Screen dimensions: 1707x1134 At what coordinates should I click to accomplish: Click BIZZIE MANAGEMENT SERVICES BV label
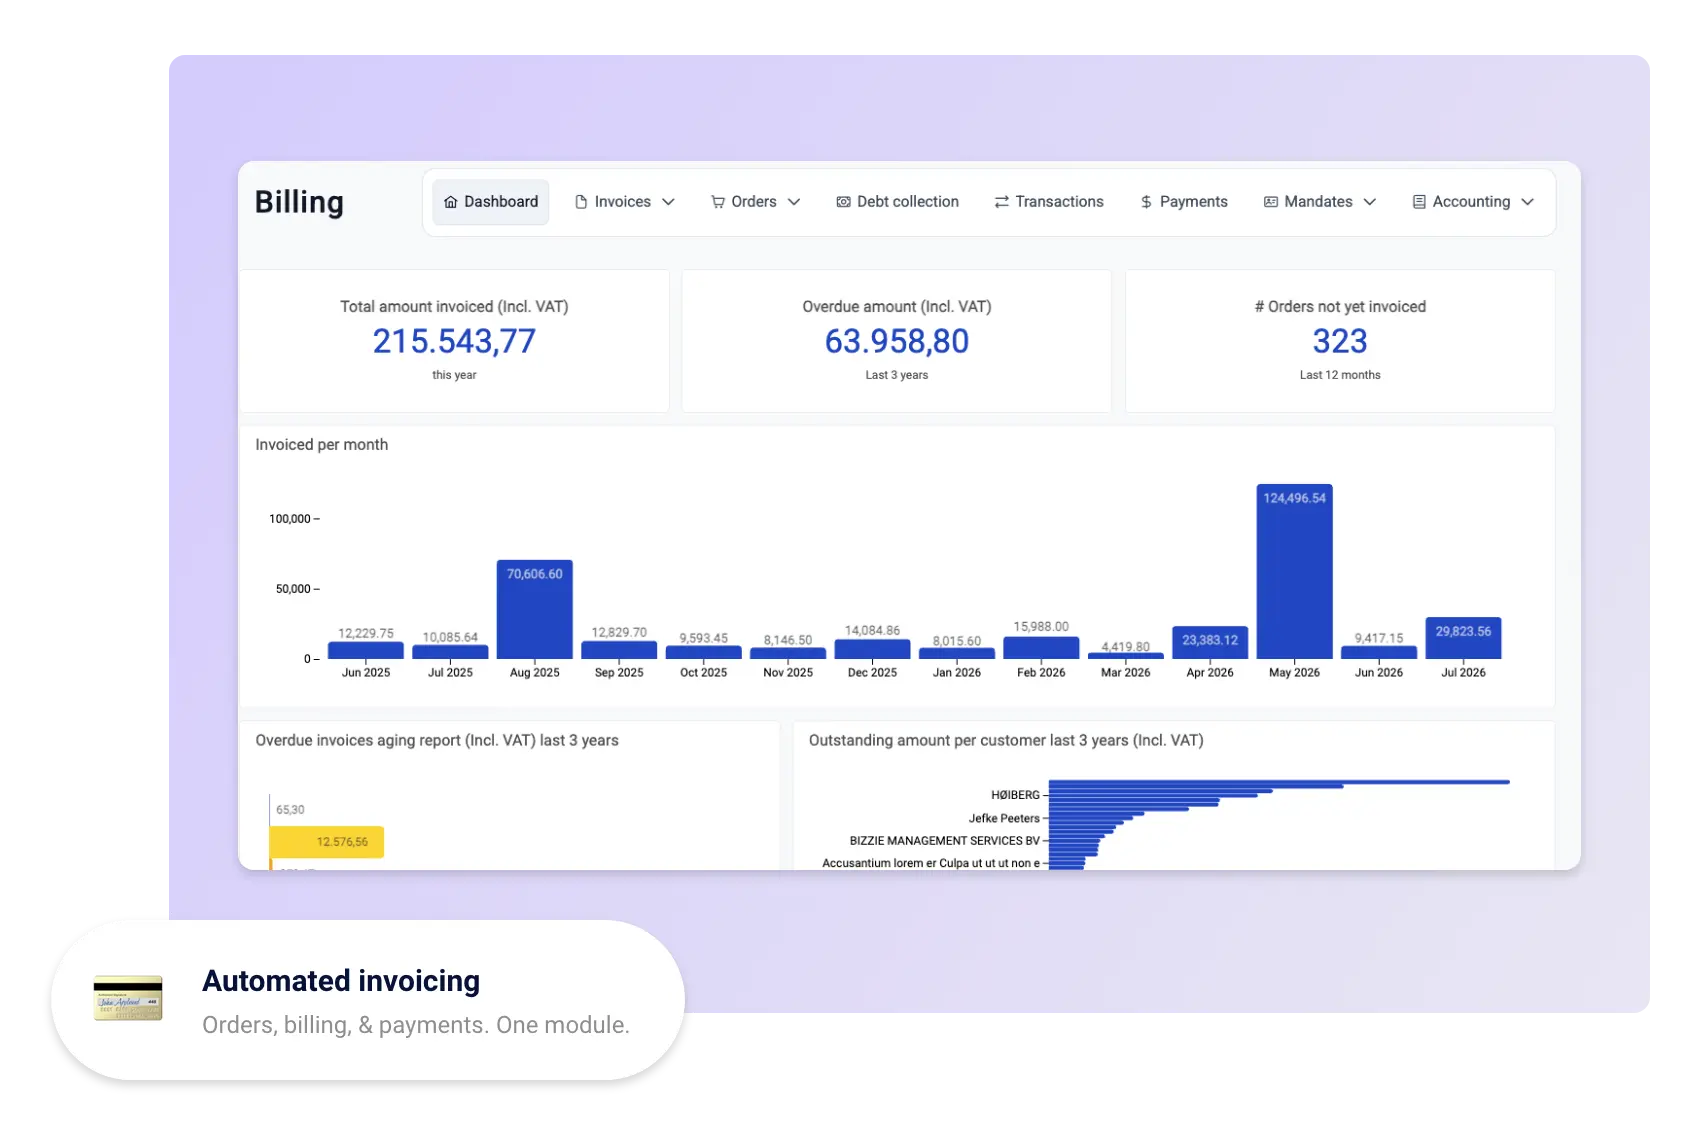click(x=945, y=841)
